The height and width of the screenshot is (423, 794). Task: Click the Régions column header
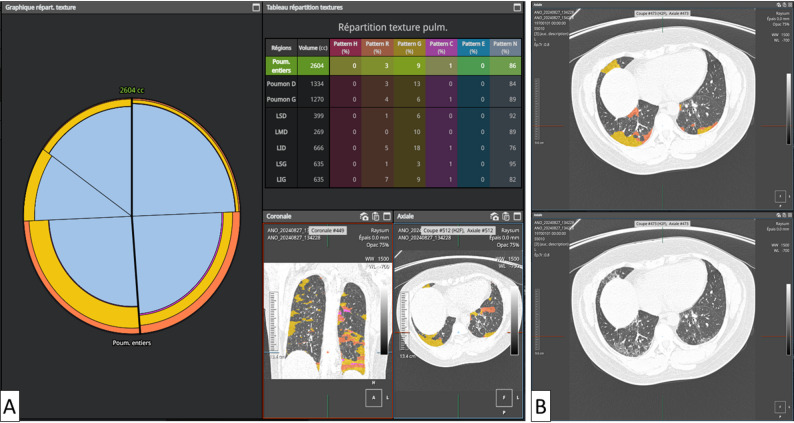pos(282,48)
